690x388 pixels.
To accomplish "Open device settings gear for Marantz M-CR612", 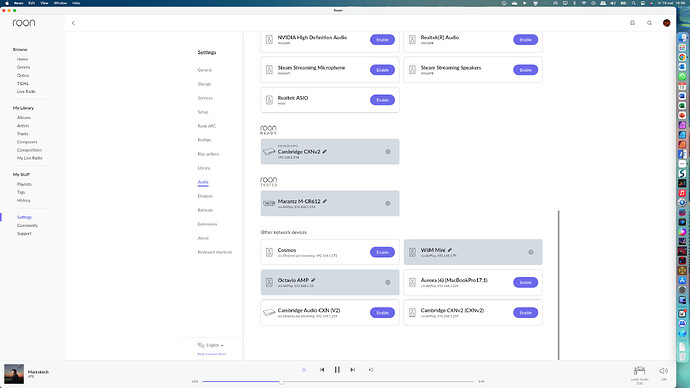I will [388, 204].
